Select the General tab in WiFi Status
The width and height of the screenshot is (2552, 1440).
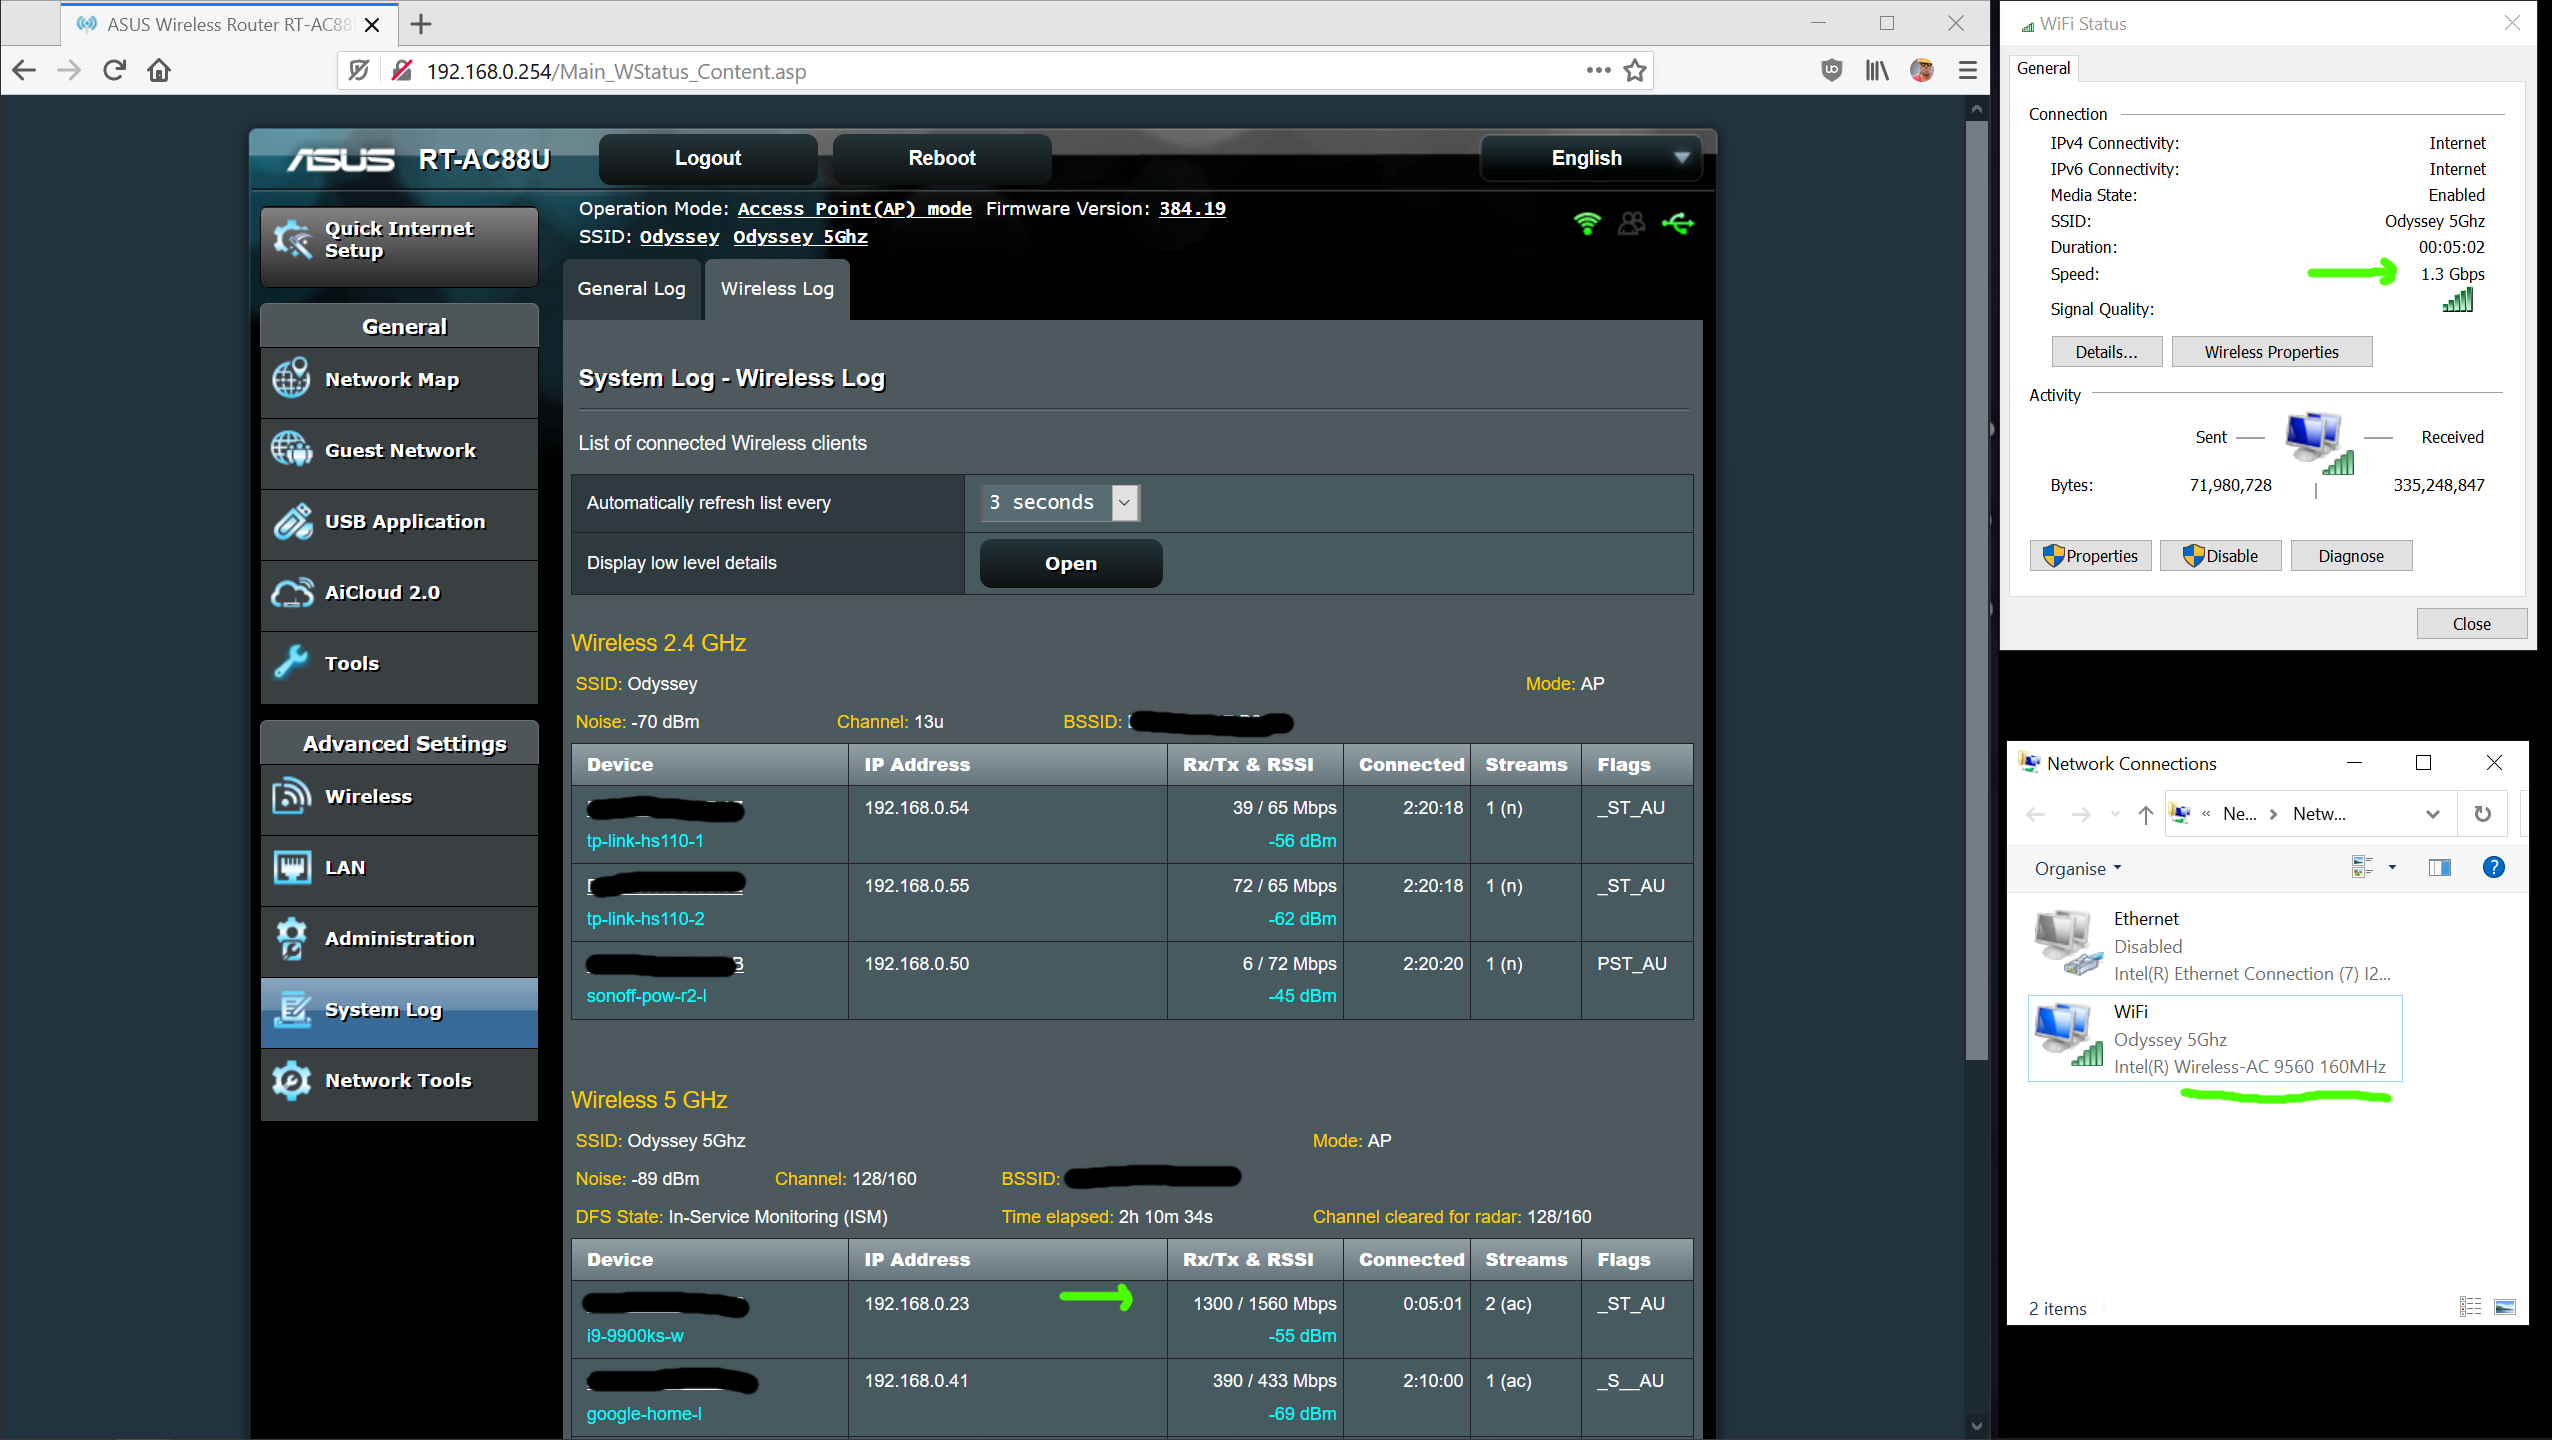click(x=2043, y=67)
